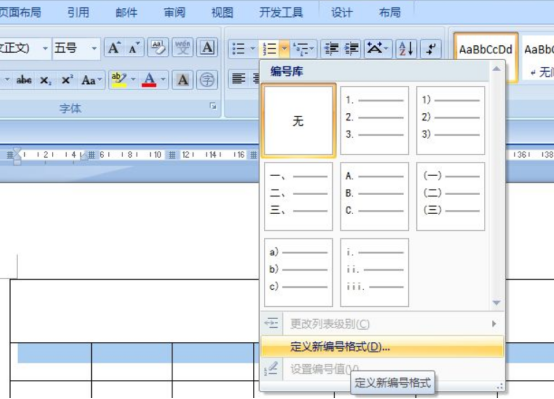Close the Numbering dropdown arrow
The image size is (554, 399).
pos(284,48)
